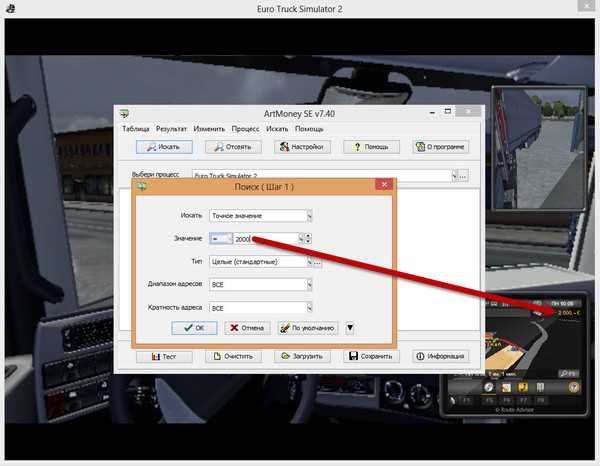Open the Искать menu in menu bar
600x466 pixels.
coord(277,129)
